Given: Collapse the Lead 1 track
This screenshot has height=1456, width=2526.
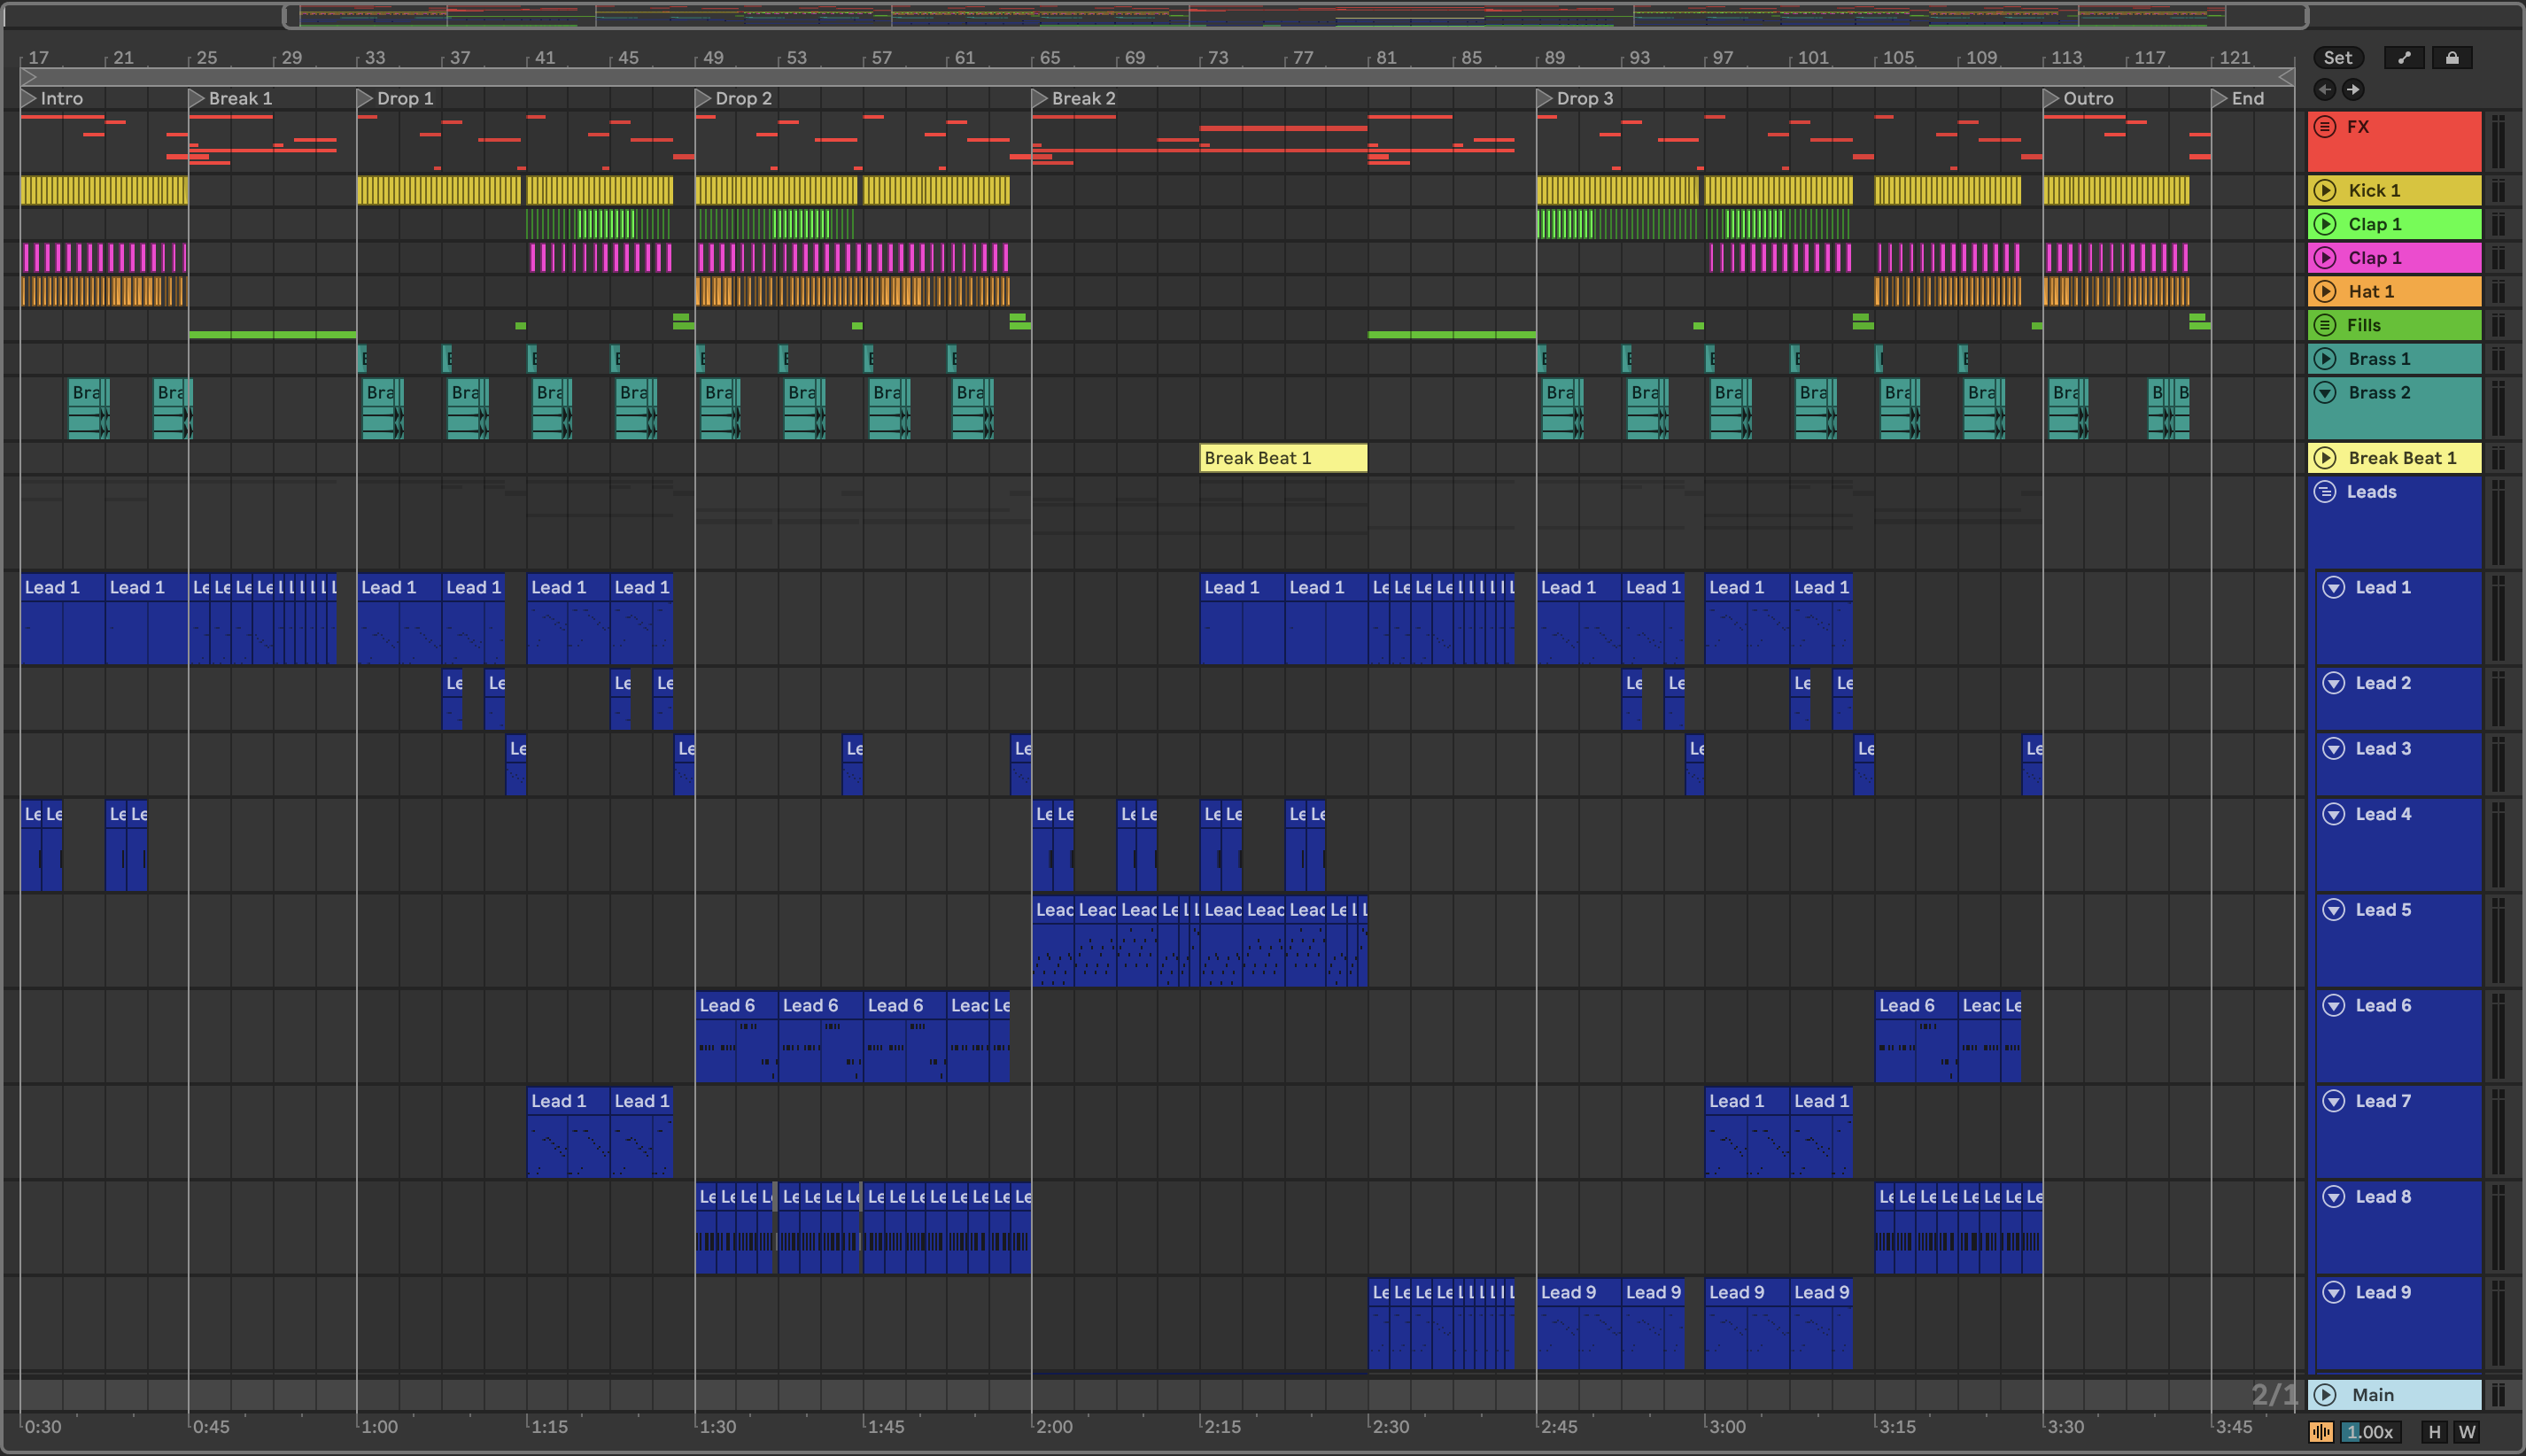Looking at the screenshot, I should coord(2333,588).
